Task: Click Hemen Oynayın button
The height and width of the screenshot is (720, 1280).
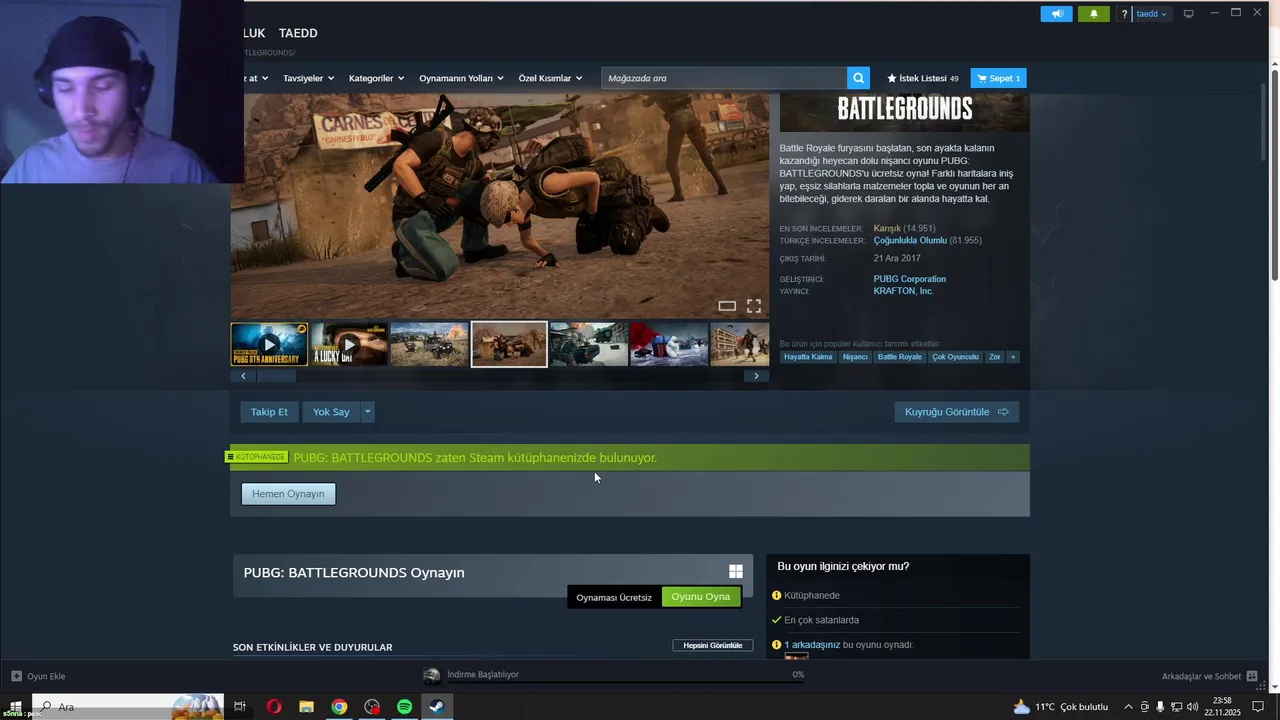Action: (288, 494)
